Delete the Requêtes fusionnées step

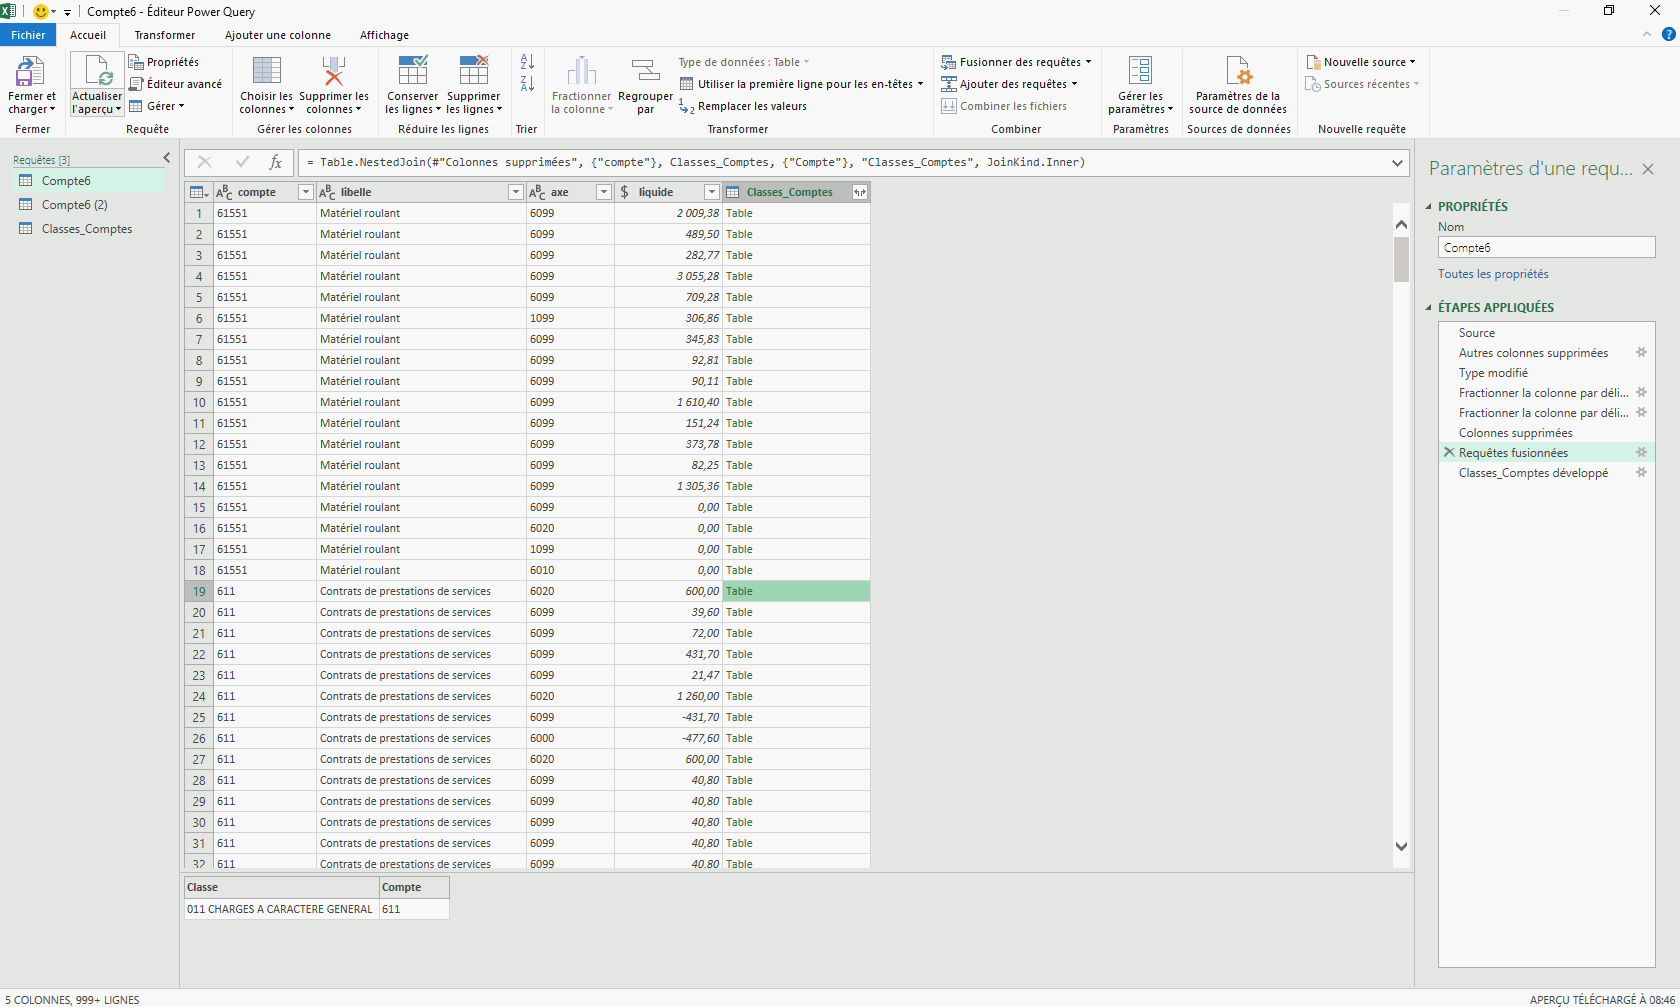tap(1449, 453)
